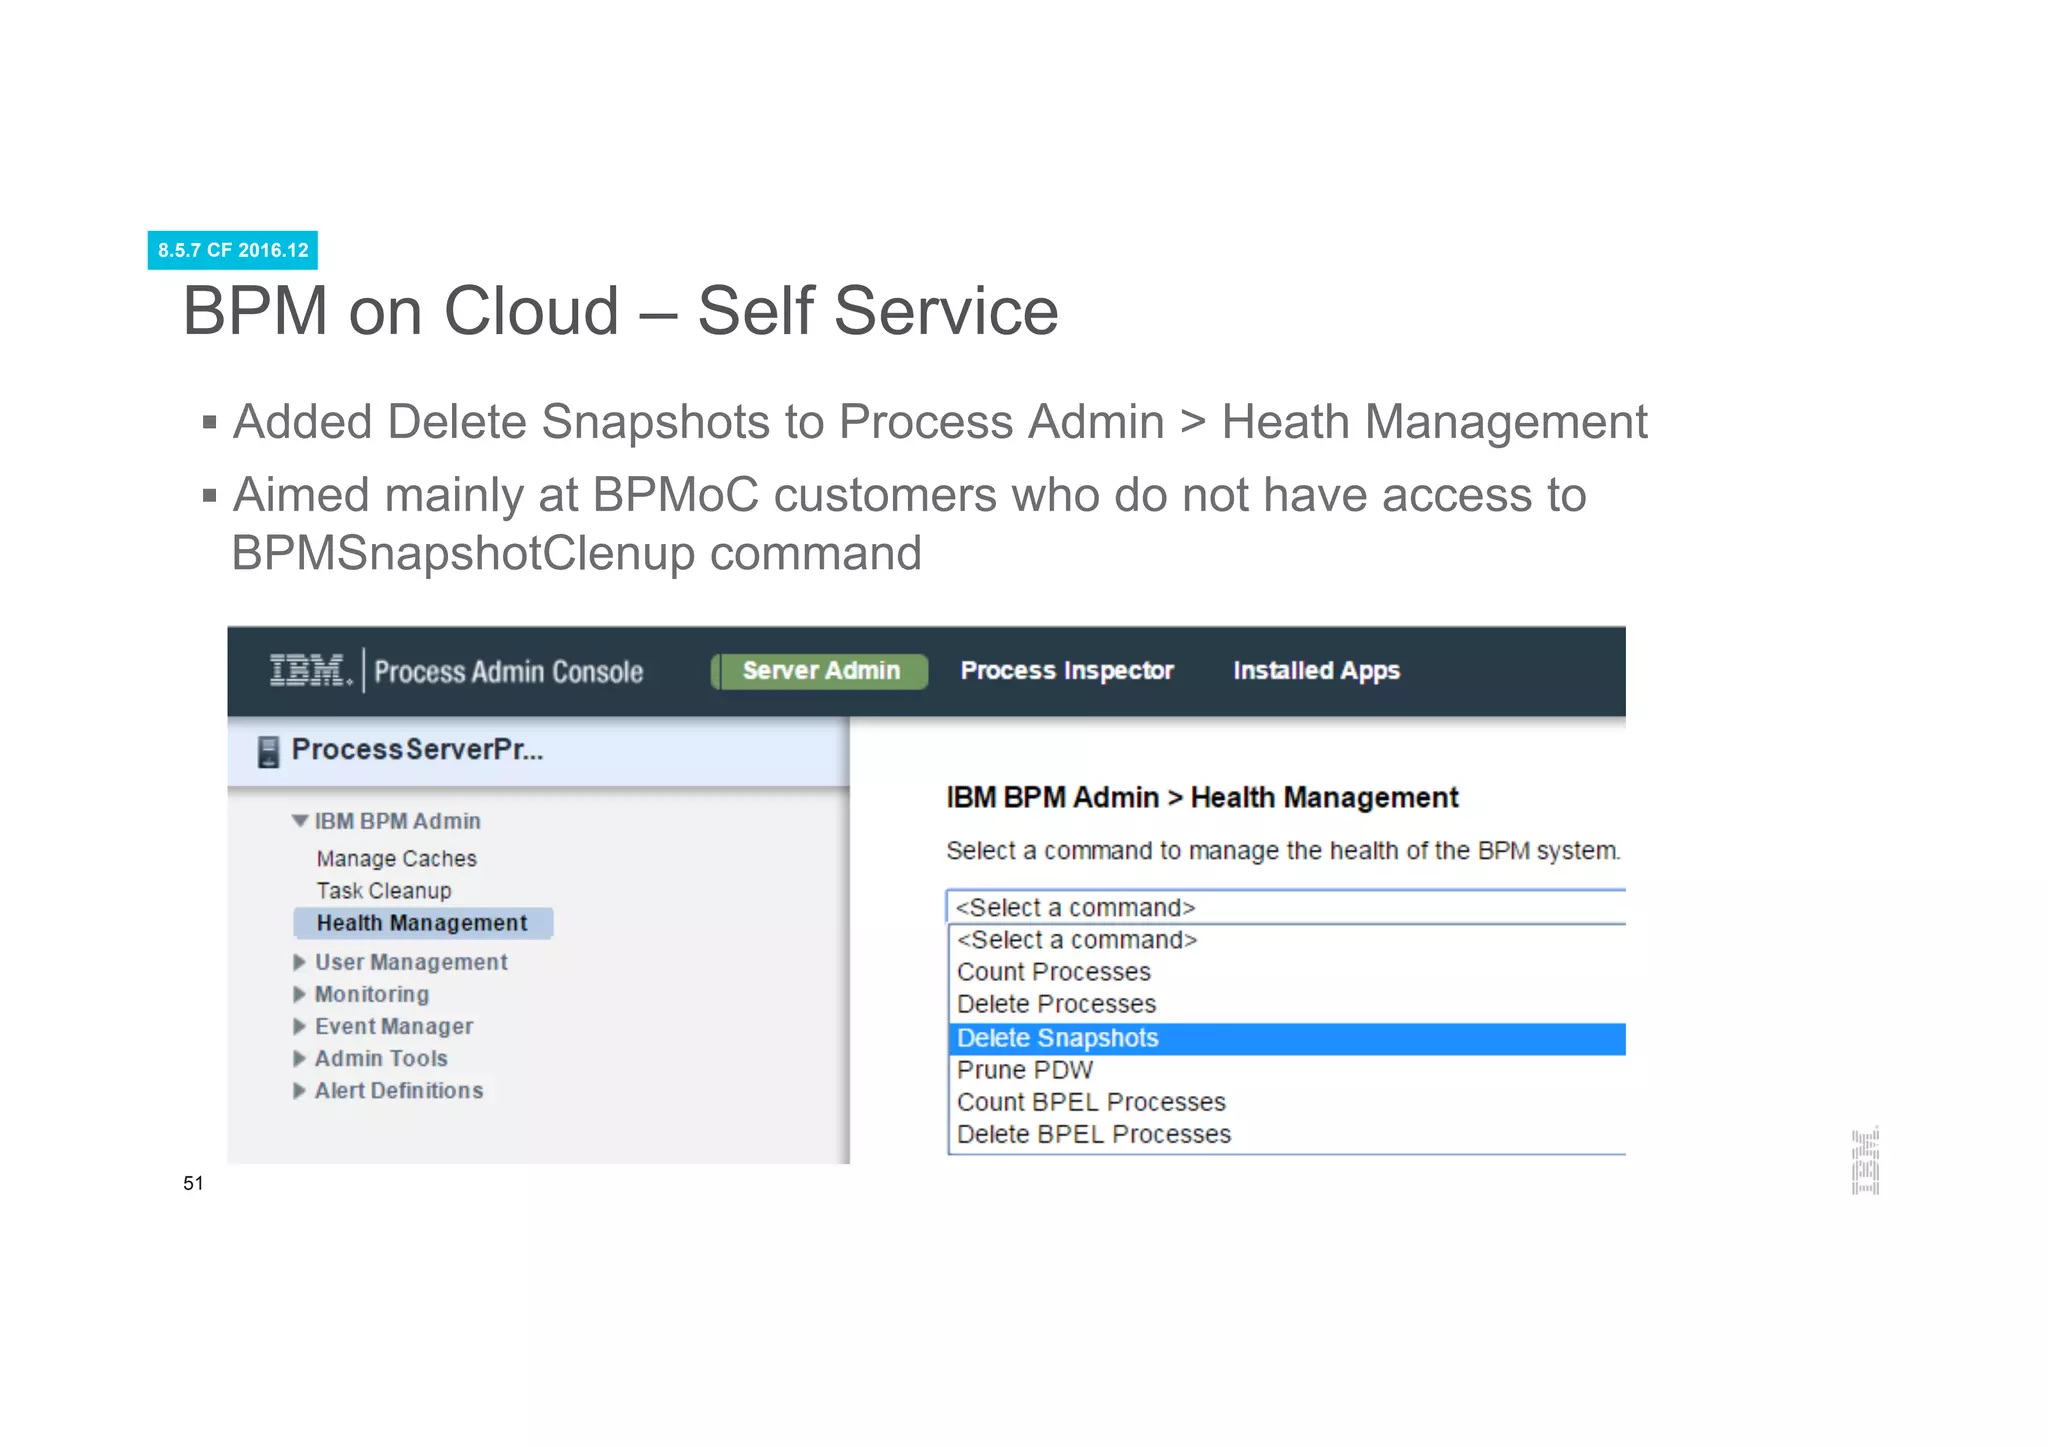Click the IBM BPM Admin label
This screenshot has height=1447, width=2048.
(398, 821)
